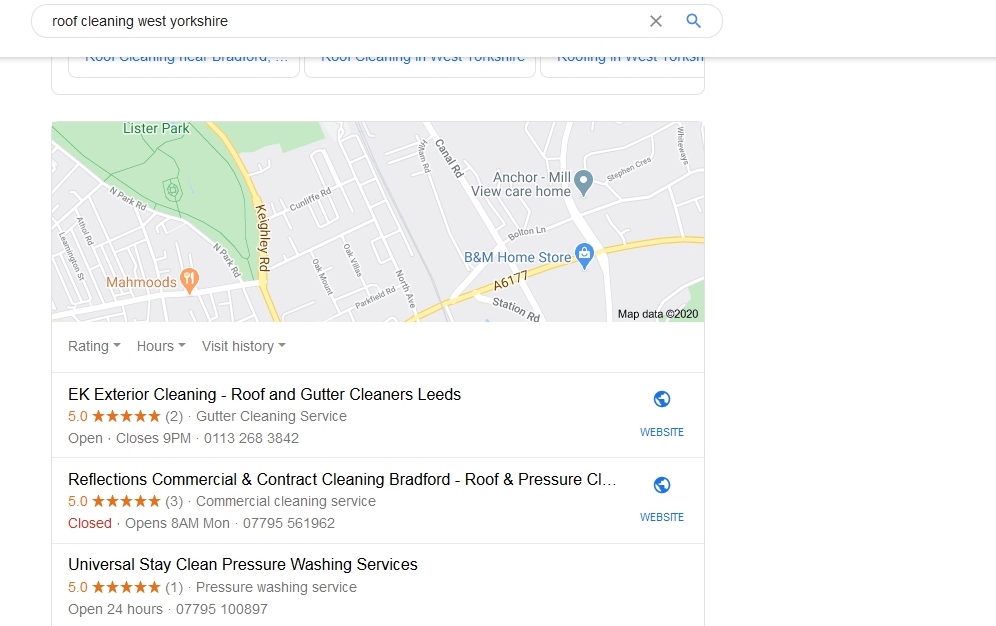Expand the Rating filter dropdown
The image size is (996, 626).
[x=94, y=346]
